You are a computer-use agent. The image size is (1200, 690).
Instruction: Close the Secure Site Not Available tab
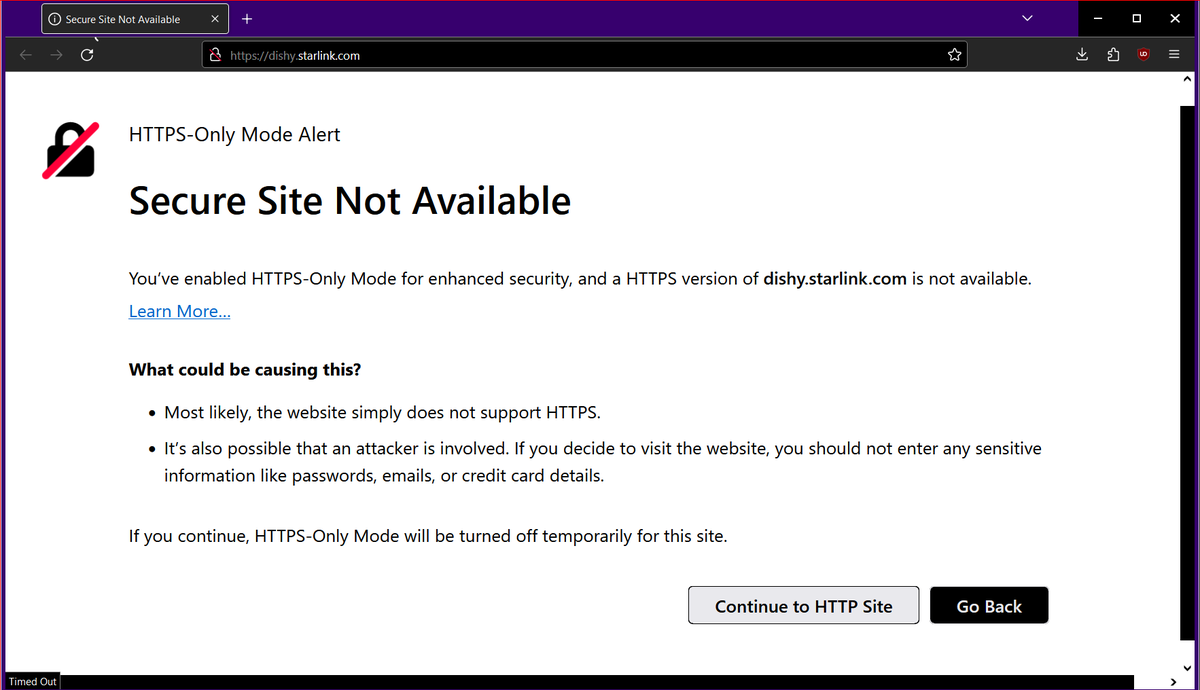(215, 19)
